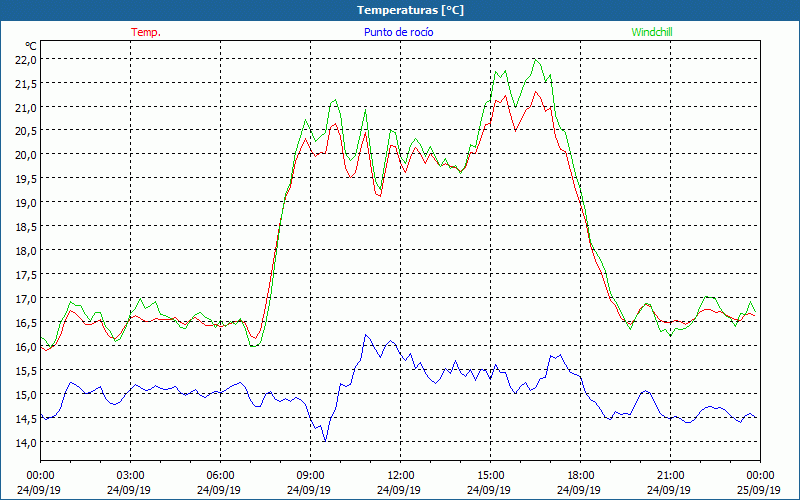
Task: Click the 19,0 y-axis value
Action: [26, 203]
